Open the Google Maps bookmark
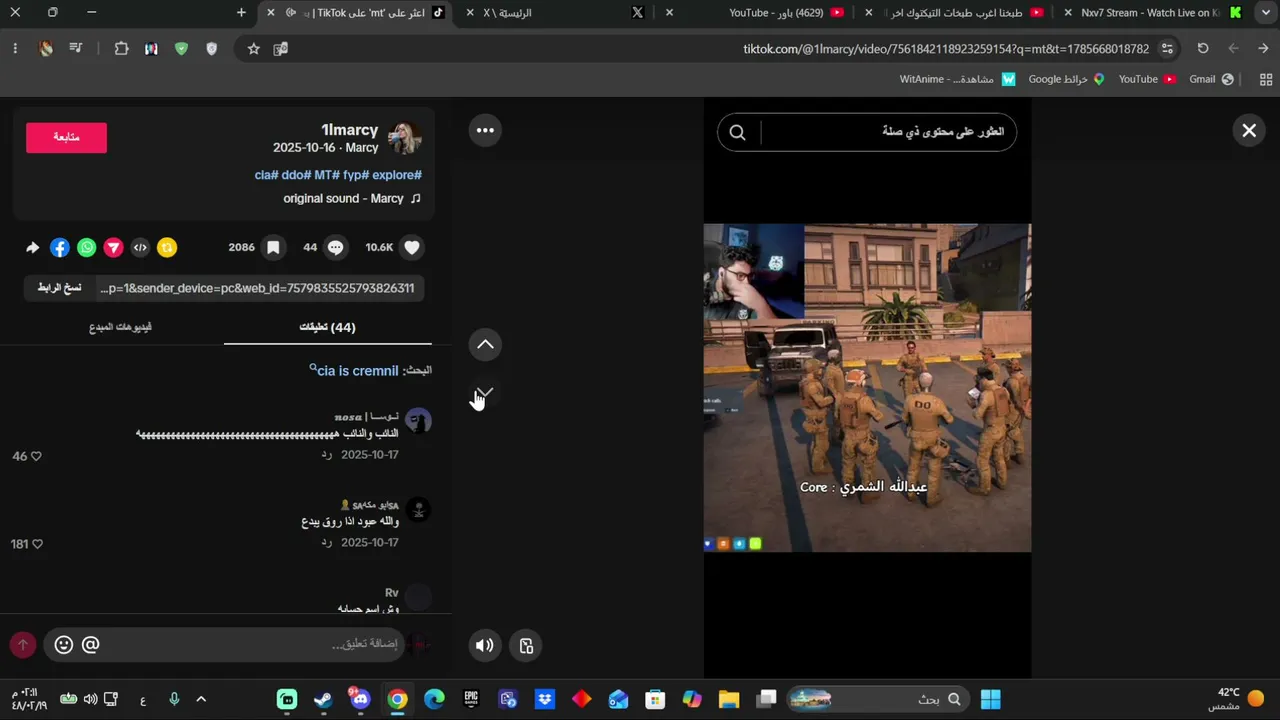The width and height of the screenshot is (1280, 720). [1066, 80]
